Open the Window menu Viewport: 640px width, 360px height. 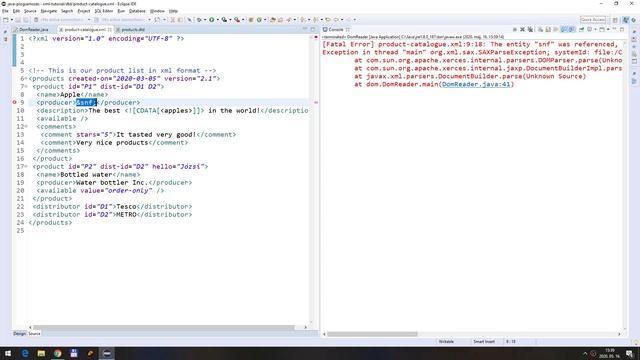coord(157,11)
